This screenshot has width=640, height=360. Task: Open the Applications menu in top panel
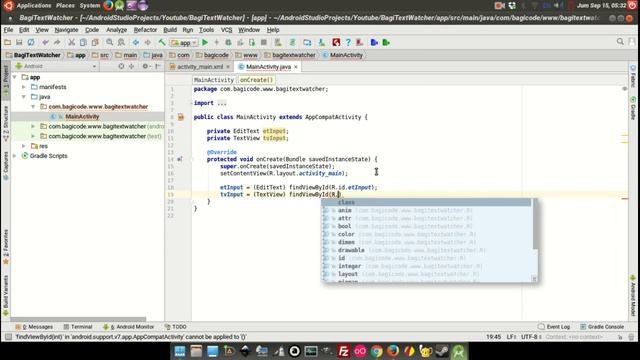(34, 5)
